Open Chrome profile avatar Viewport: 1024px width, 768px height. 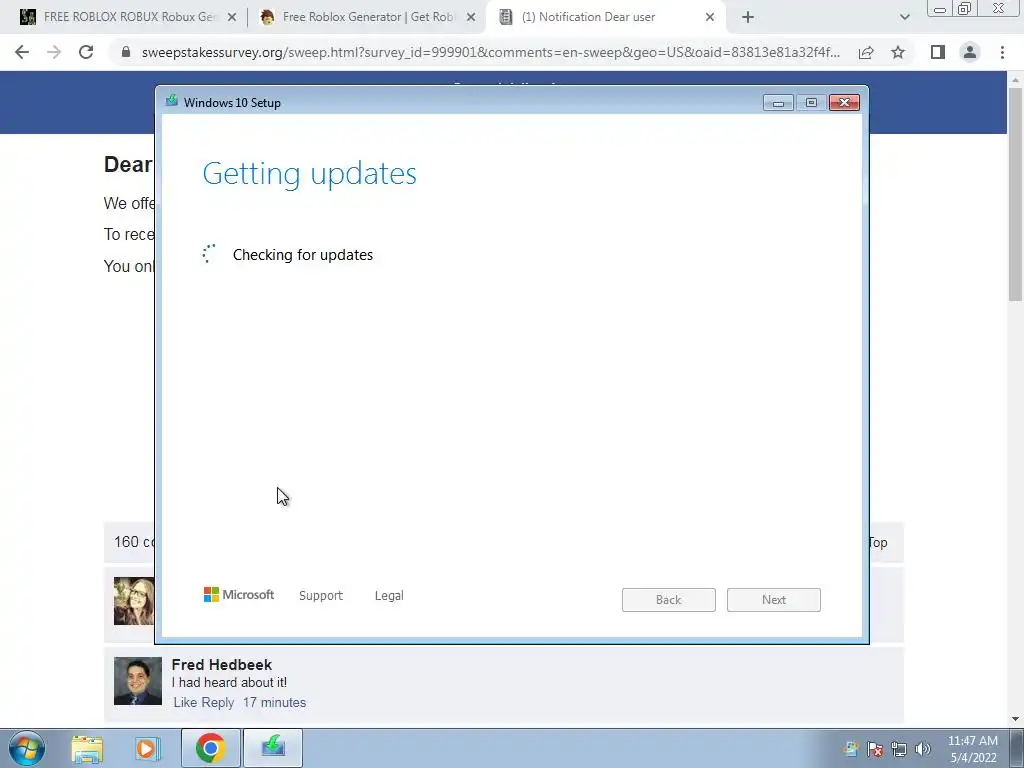970,52
